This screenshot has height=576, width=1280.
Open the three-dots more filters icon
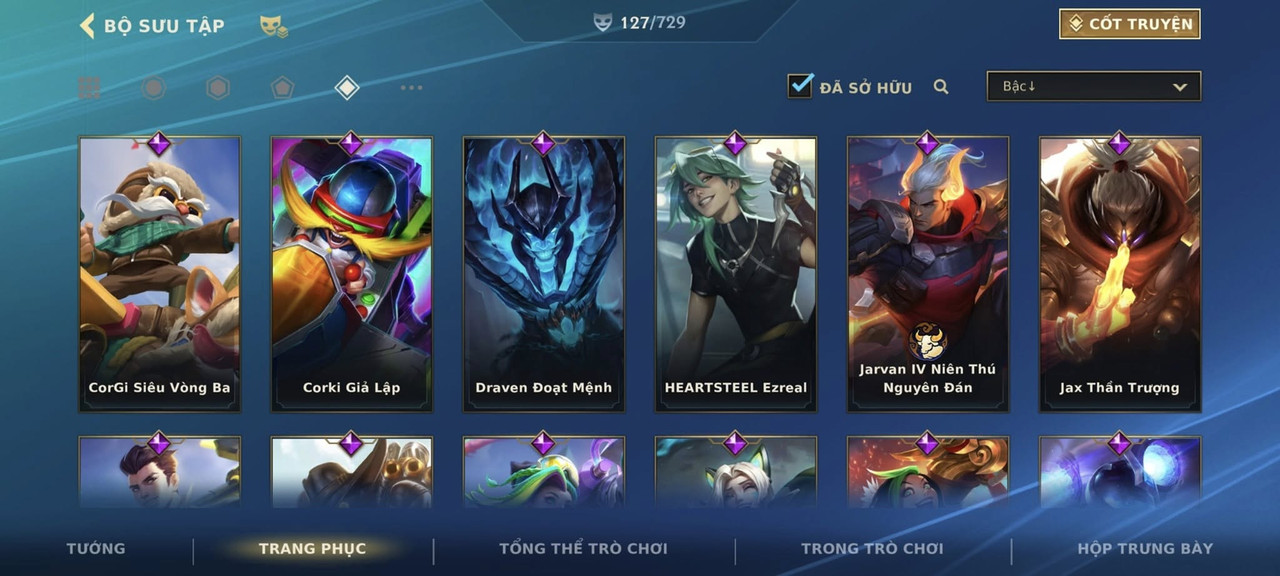coord(411,88)
